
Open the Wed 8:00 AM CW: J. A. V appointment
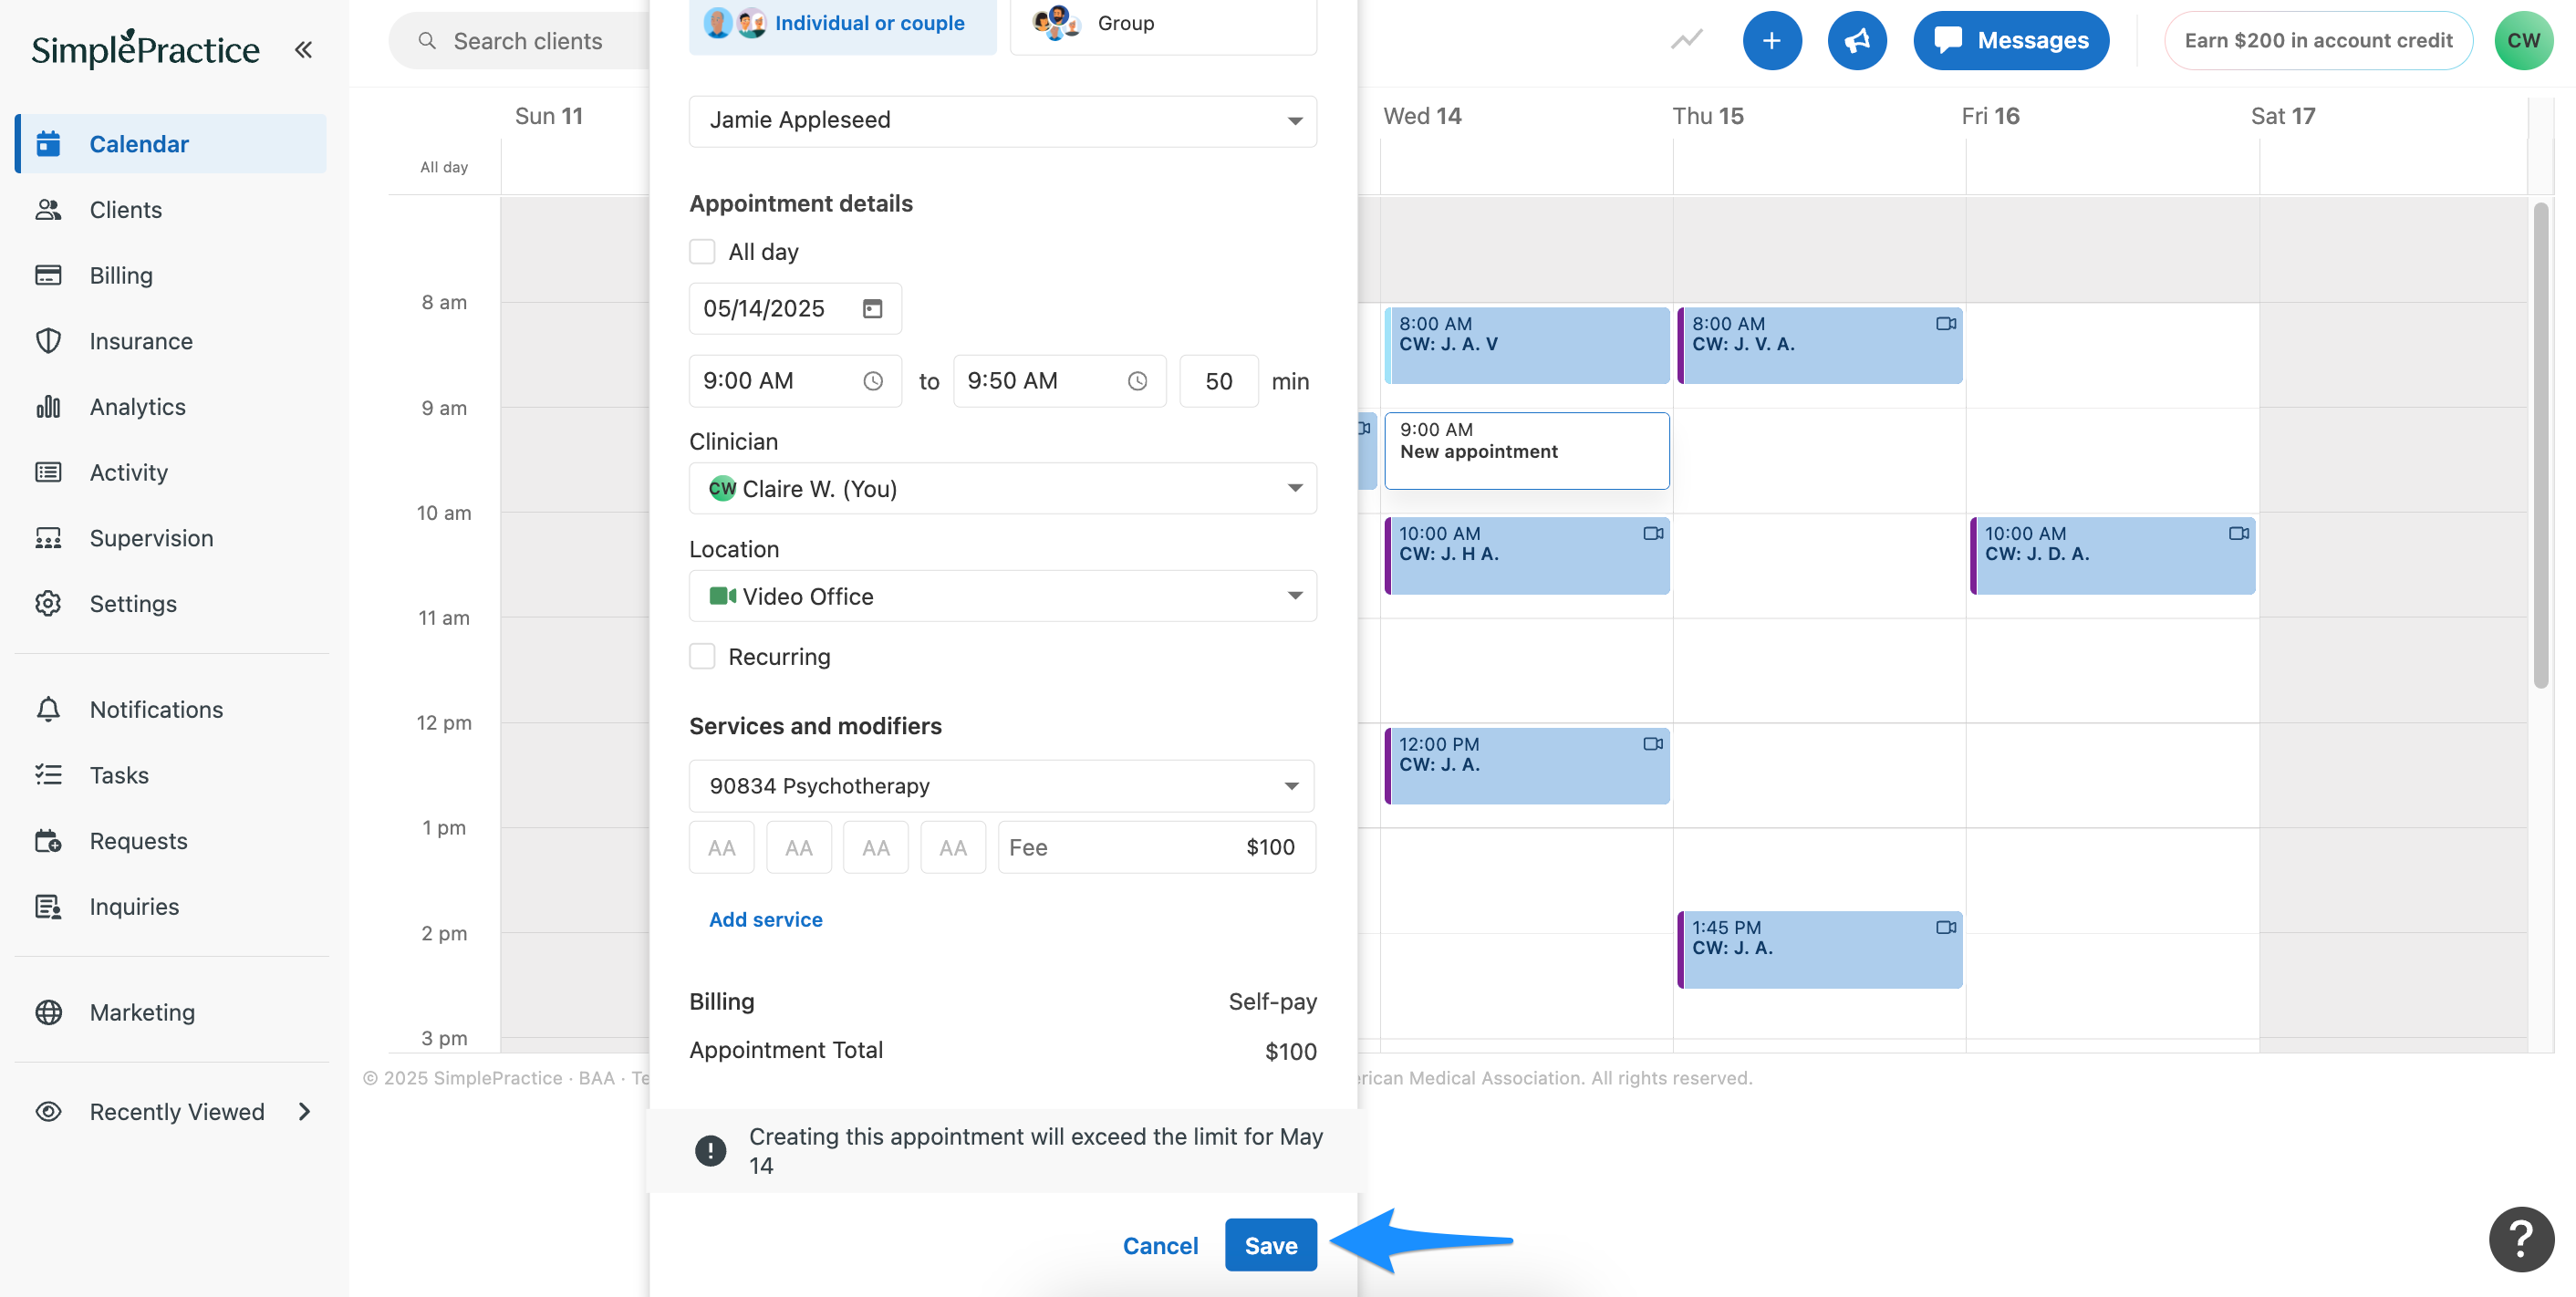point(1527,345)
